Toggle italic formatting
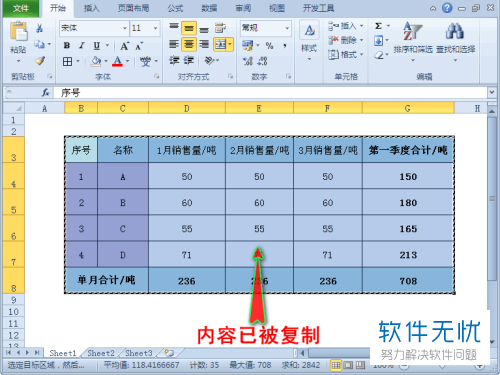Screen dimensions: 500x375 coord(81,45)
